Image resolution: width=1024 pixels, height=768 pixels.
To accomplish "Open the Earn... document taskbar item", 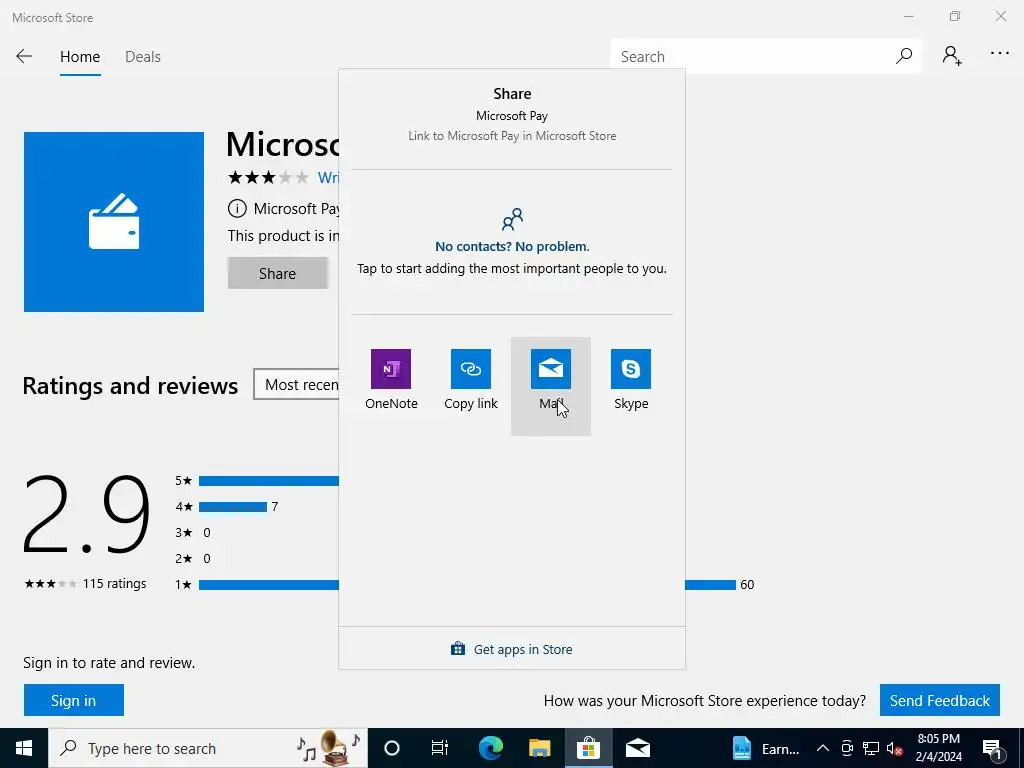I will pyautogui.click(x=766, y=748).
